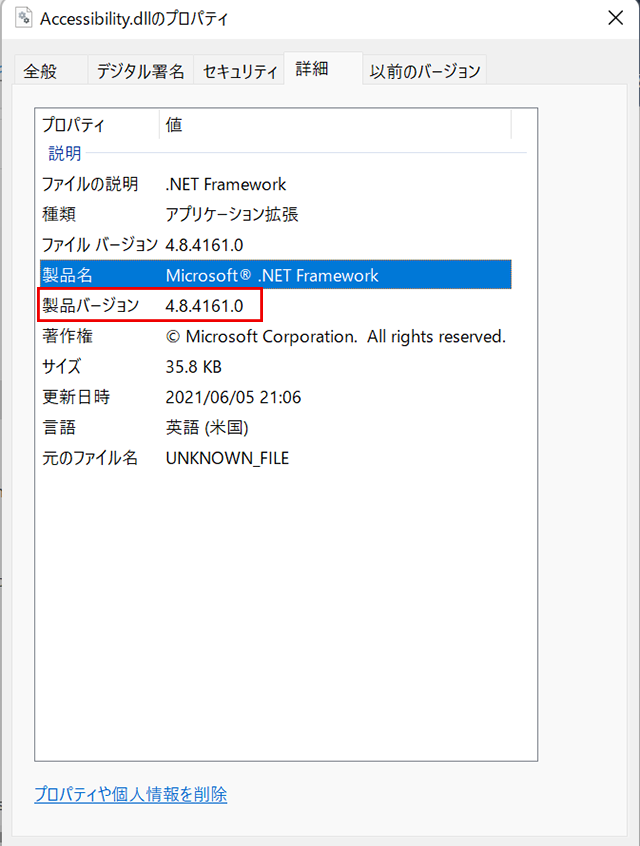Click the プロパティ column header
Screen dimensions: 640x846
pos(99,125)
